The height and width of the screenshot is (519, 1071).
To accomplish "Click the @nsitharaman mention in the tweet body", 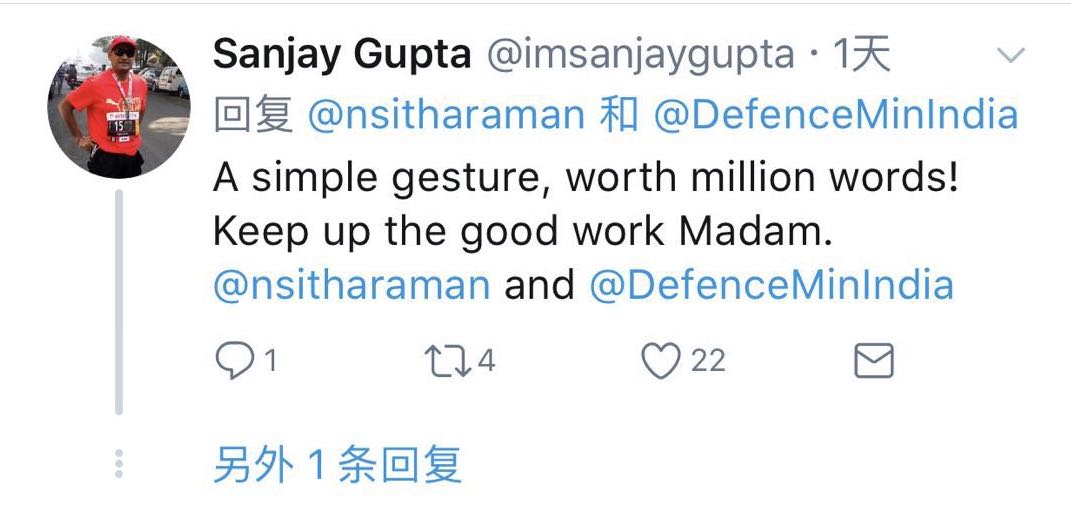I will (351, 286).
